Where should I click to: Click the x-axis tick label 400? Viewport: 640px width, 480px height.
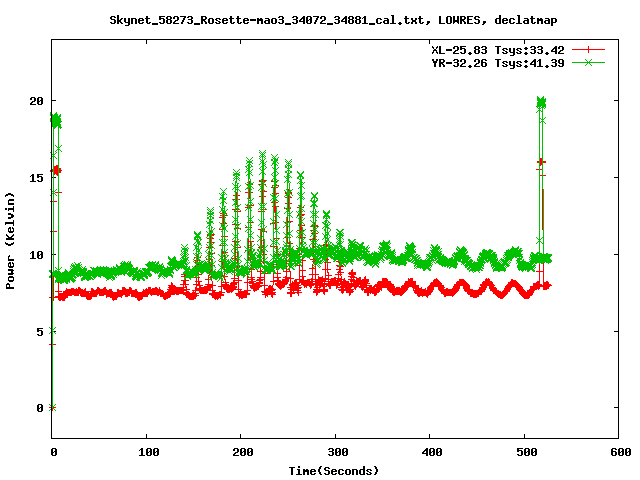[x=432, y=452]
